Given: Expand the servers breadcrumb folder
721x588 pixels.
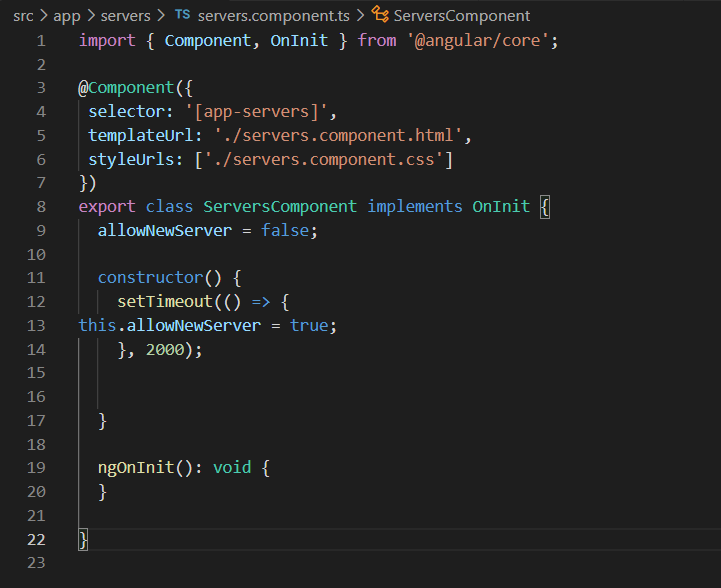Looking at the screenshot, I should pos(126,16).
